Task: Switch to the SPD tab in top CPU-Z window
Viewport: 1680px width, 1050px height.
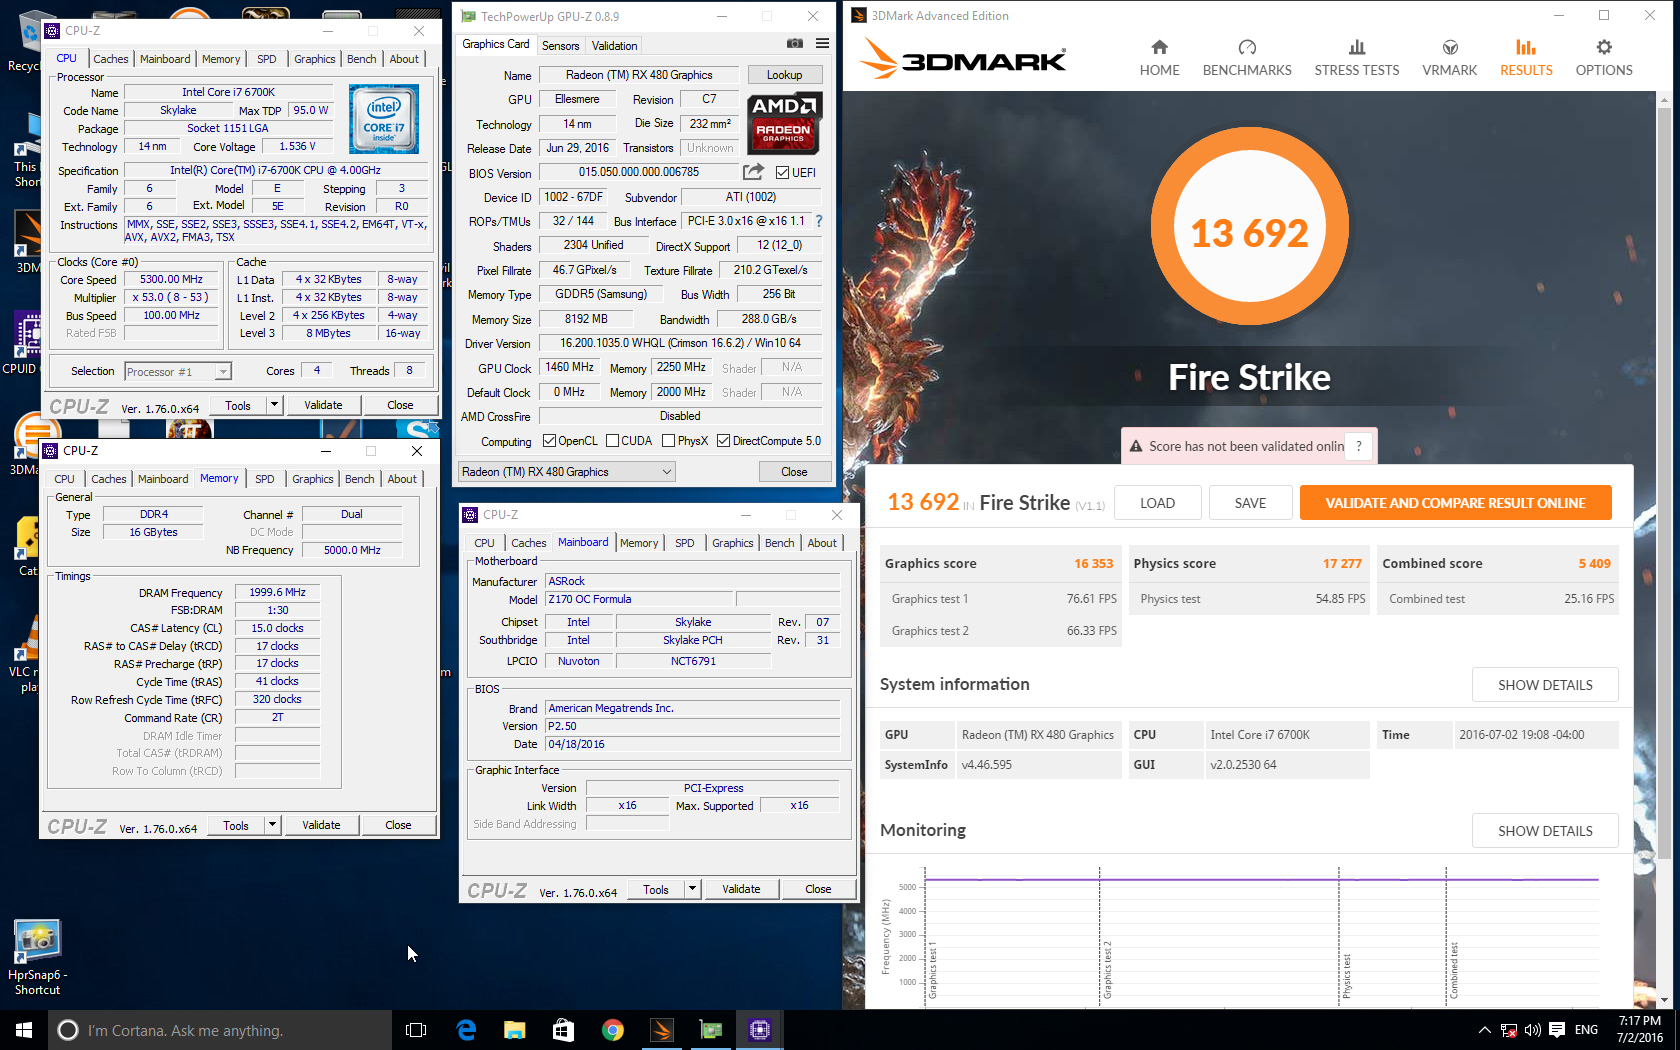Action: coord(266,59)
